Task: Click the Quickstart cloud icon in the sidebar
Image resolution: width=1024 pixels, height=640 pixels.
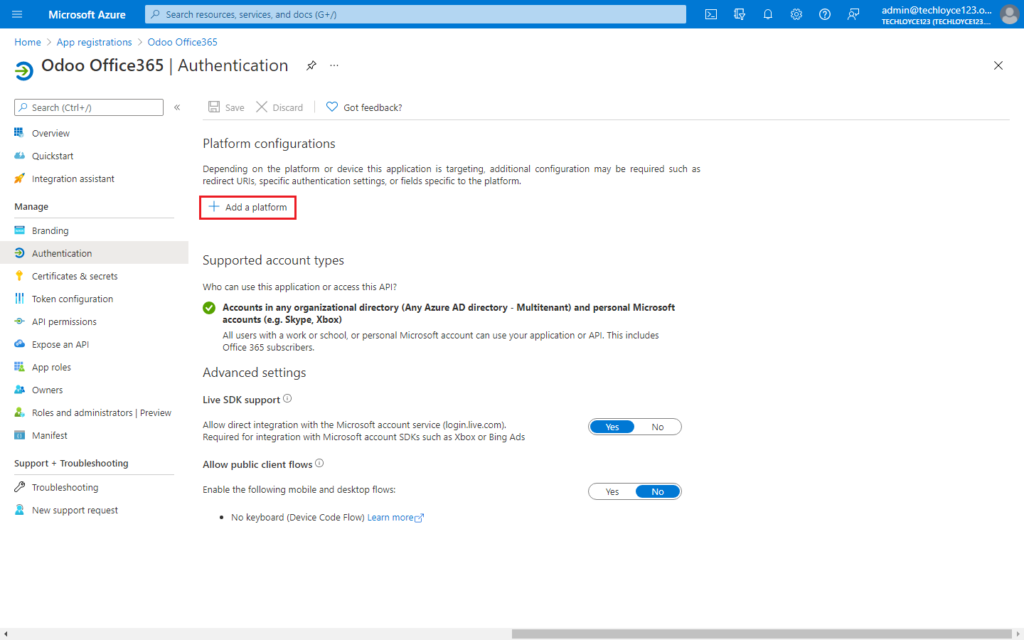Action: click(x=19, y=155)
